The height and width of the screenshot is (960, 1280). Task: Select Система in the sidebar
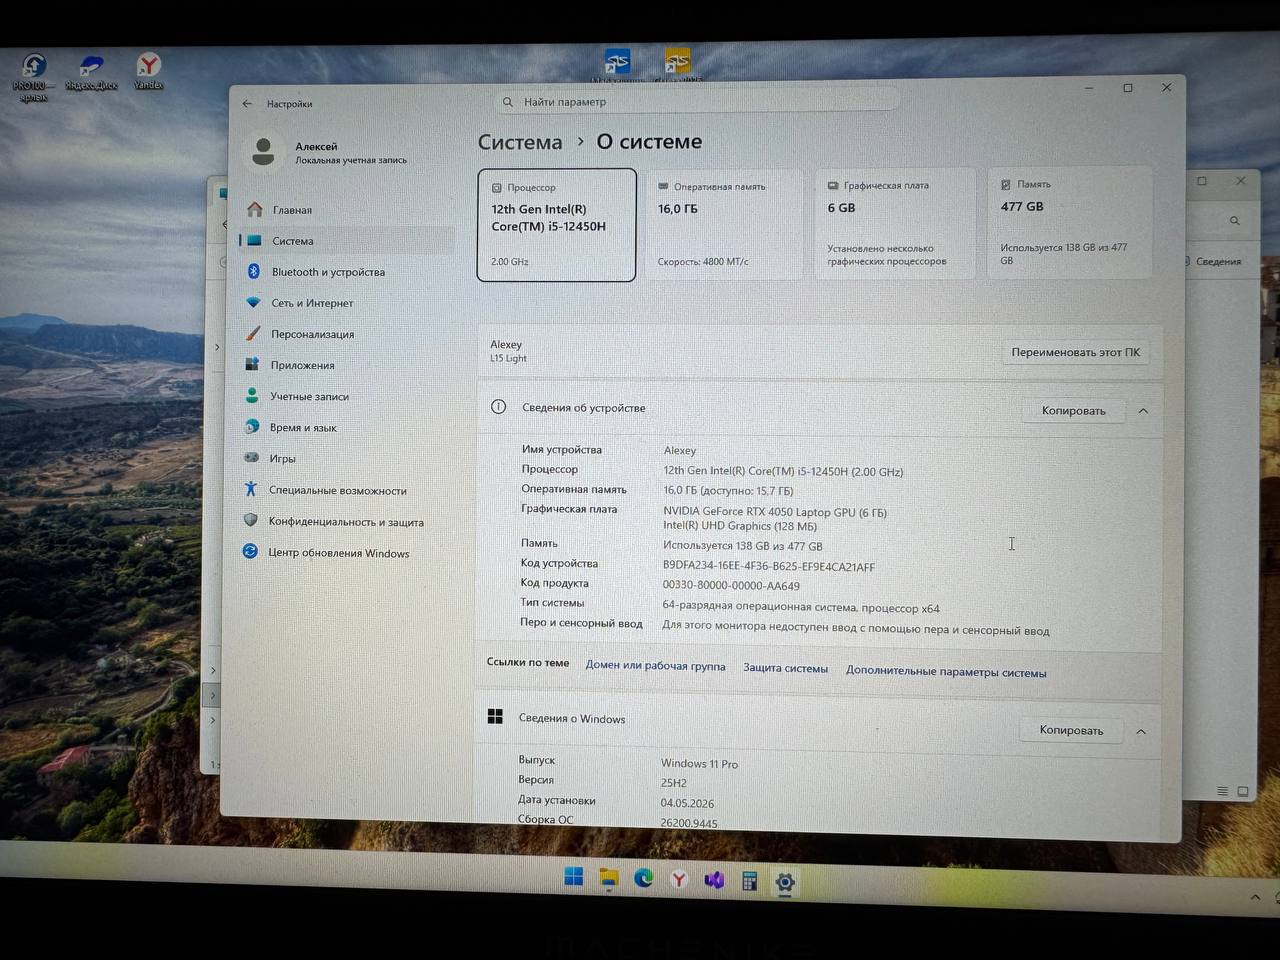coord(346,241)
